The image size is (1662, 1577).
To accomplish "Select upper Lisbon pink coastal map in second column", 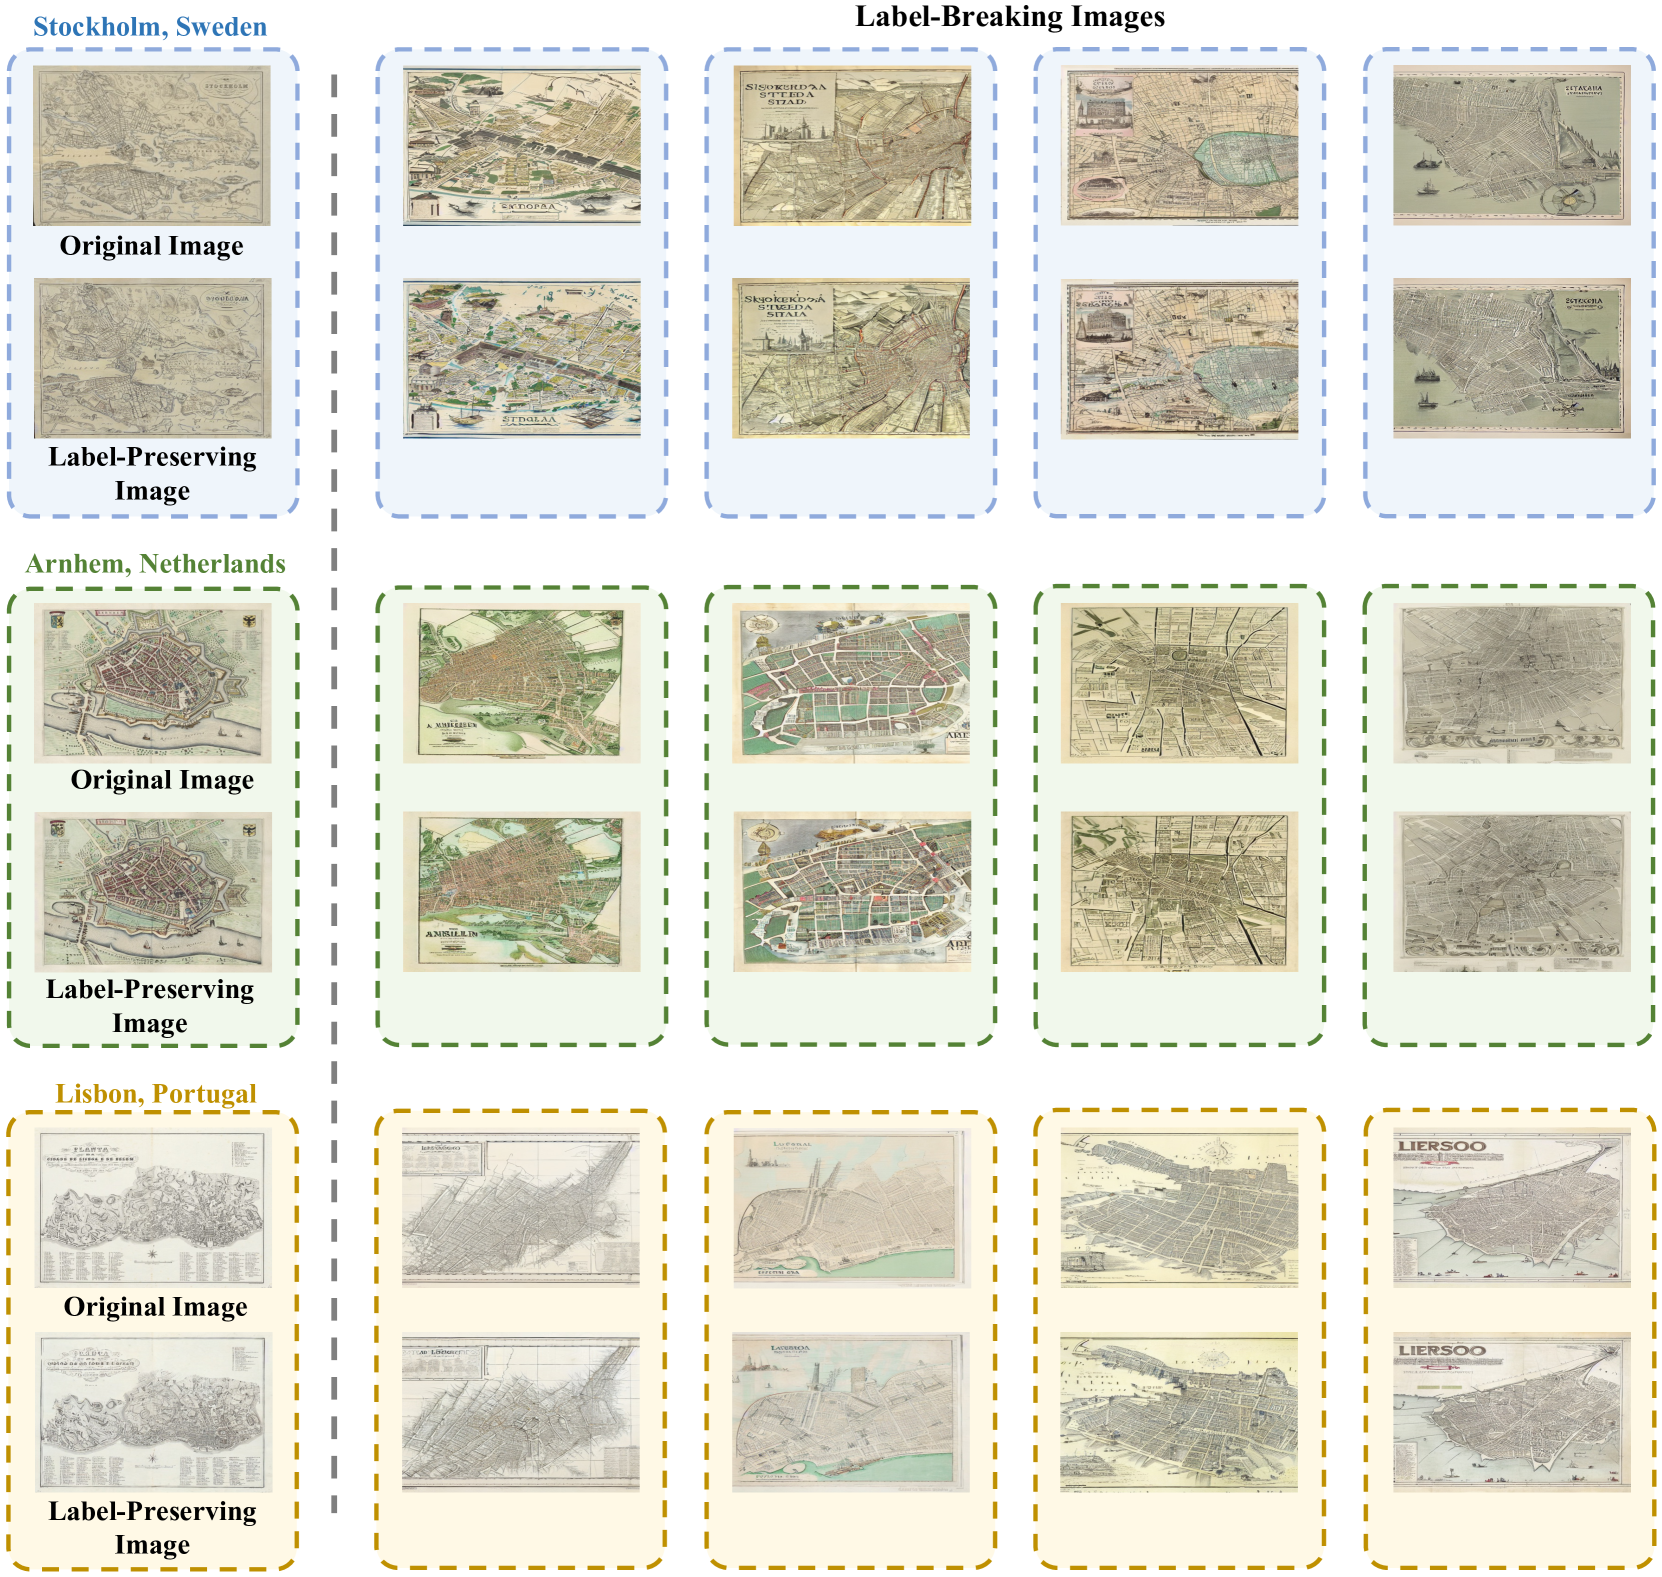I will point(851,1208).
